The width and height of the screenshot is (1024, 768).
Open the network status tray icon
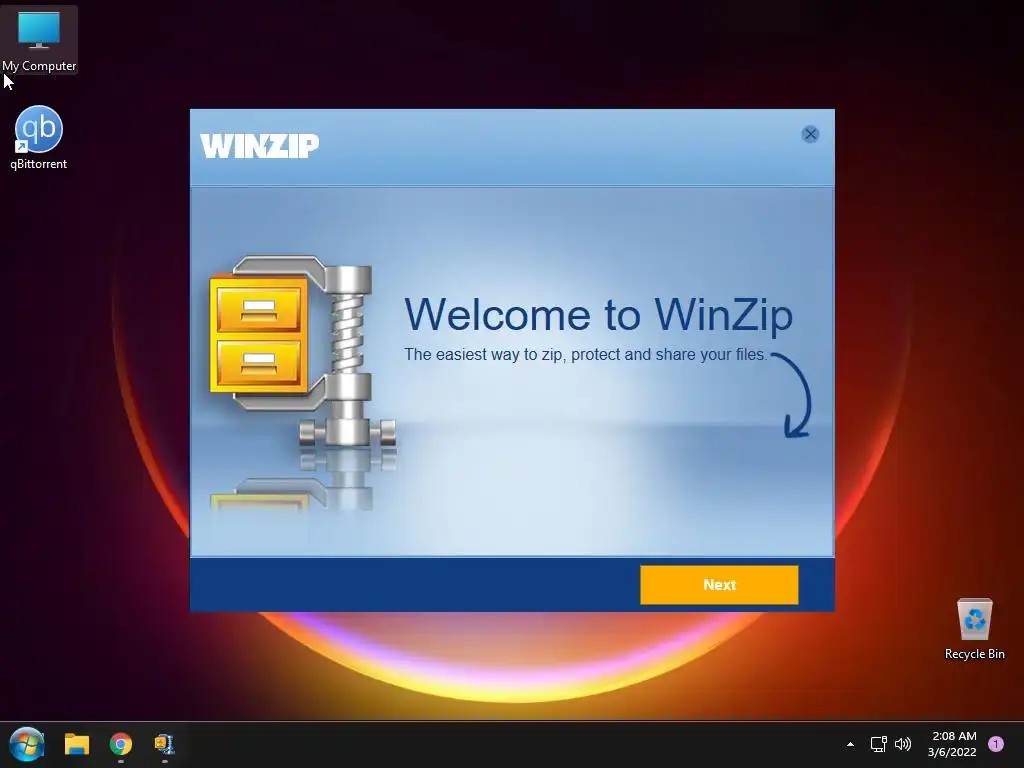pos(878,744)
